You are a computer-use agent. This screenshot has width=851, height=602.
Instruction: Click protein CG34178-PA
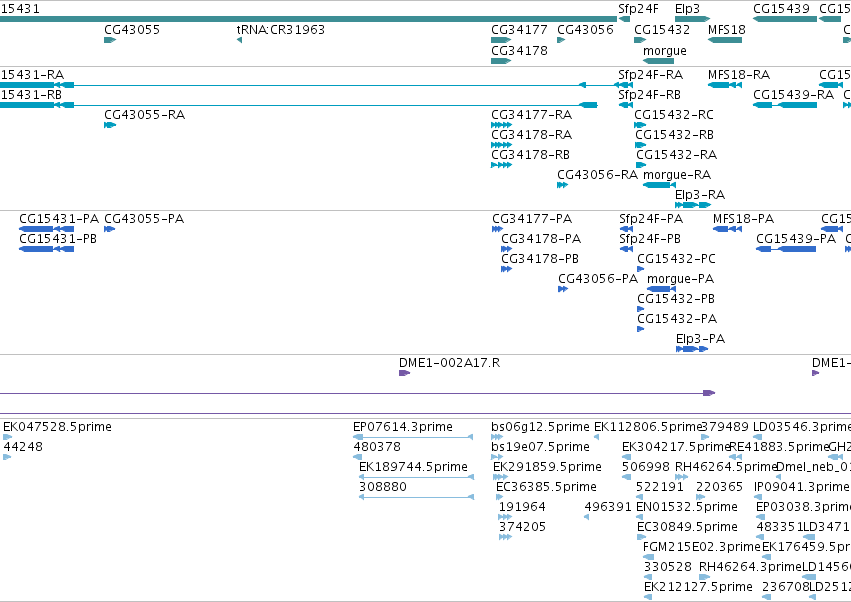pos(541,239)
